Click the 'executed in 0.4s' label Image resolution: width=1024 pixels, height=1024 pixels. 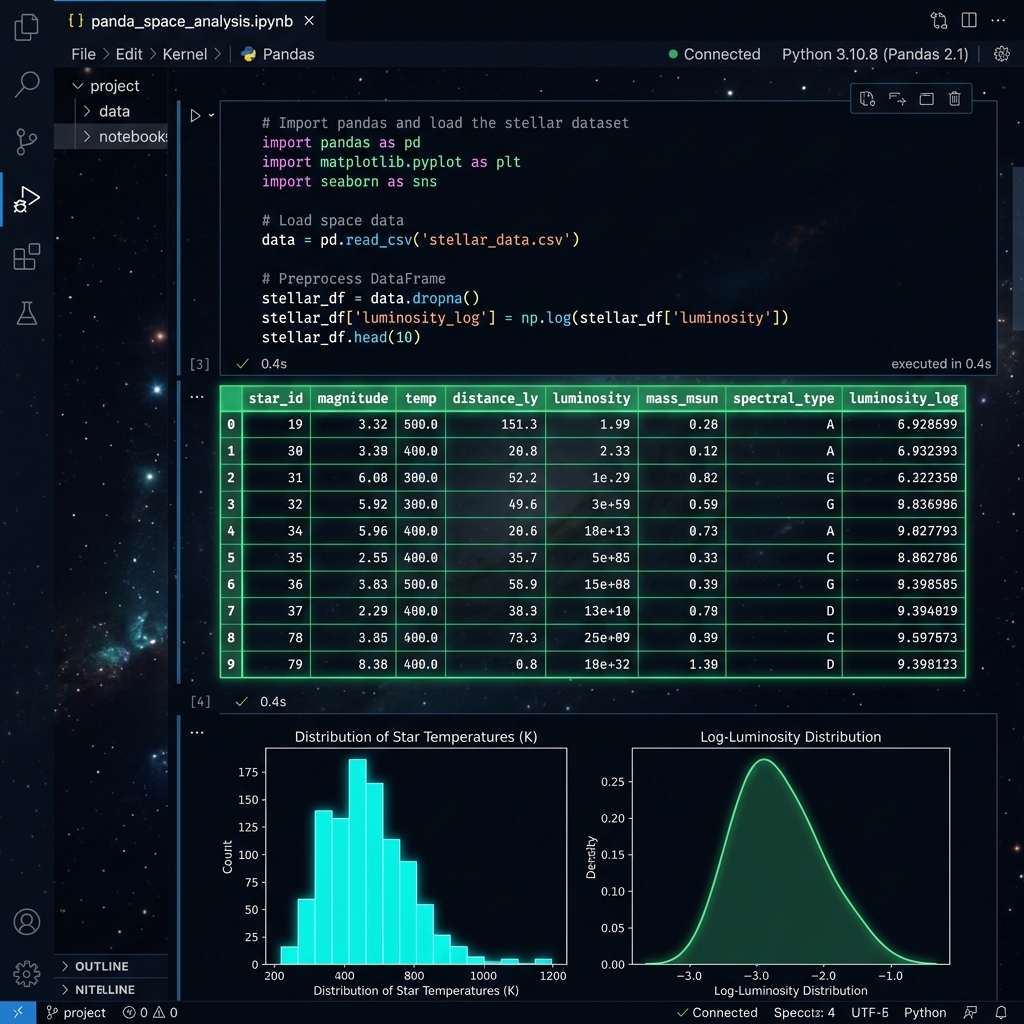point(940,364)
